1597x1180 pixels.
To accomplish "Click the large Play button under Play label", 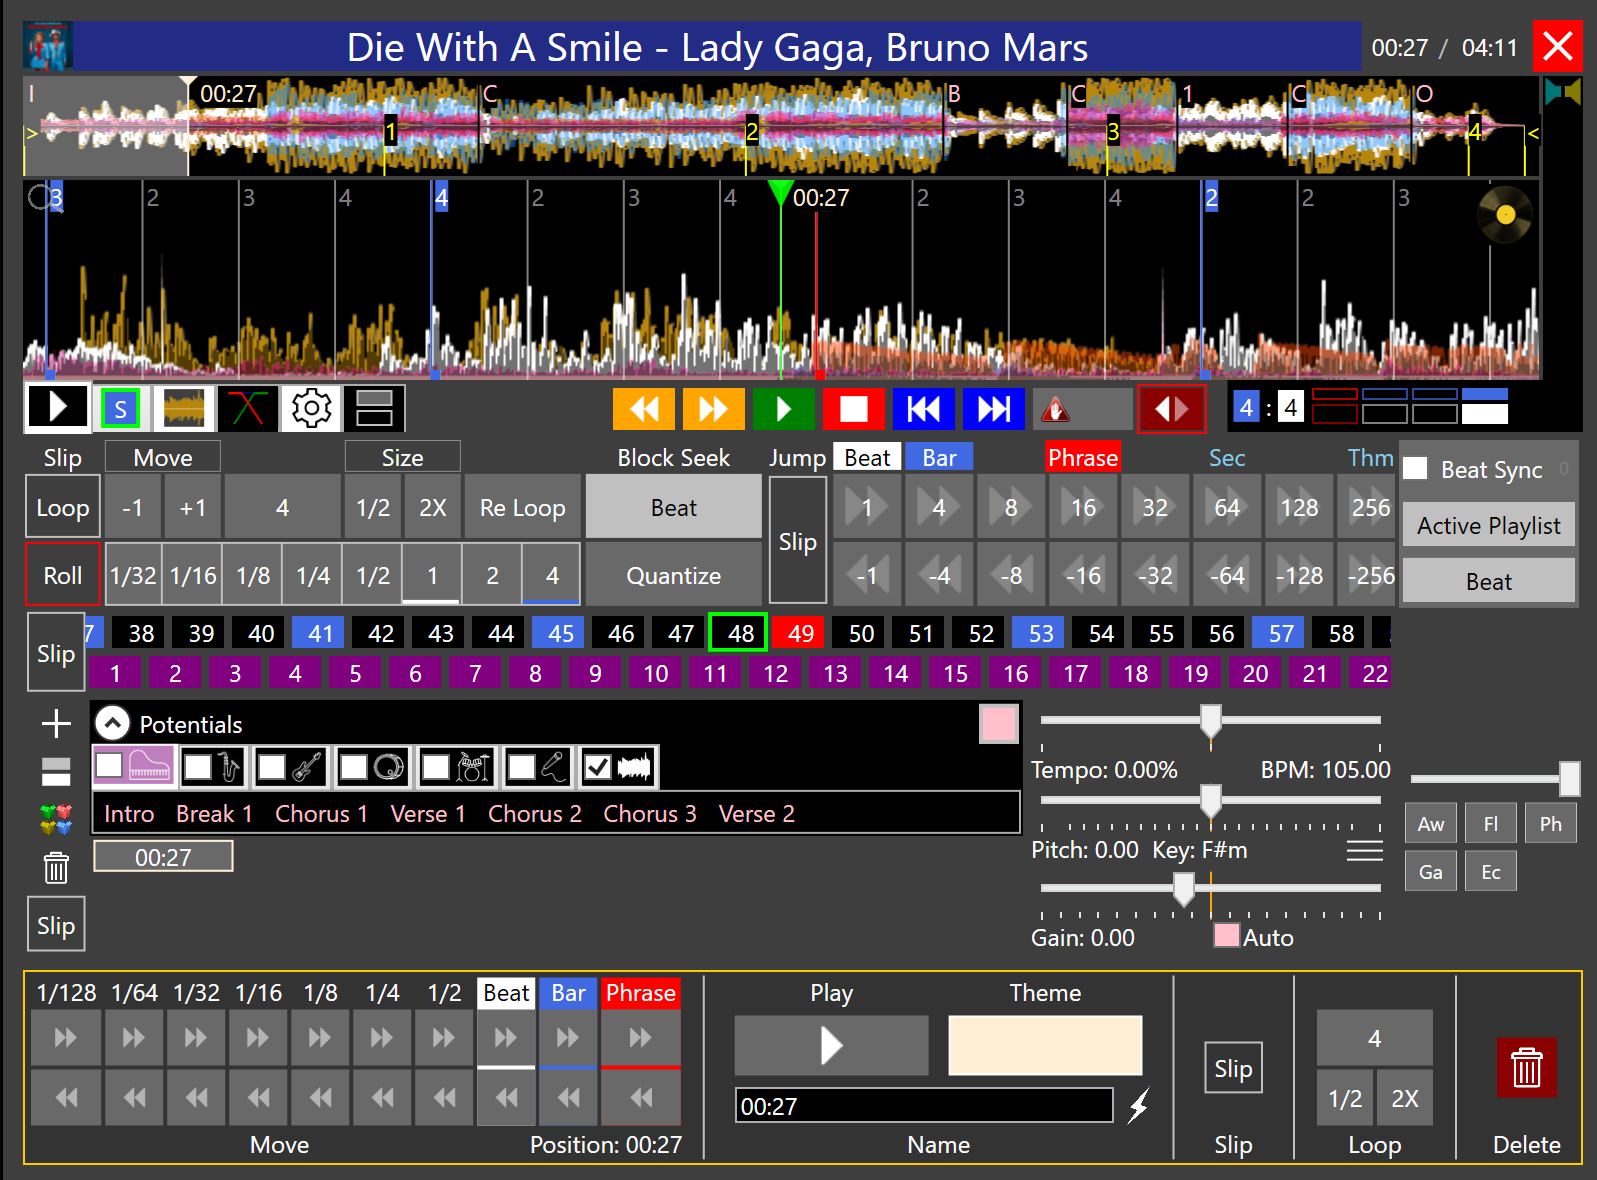I will [x=831, y=1045].
